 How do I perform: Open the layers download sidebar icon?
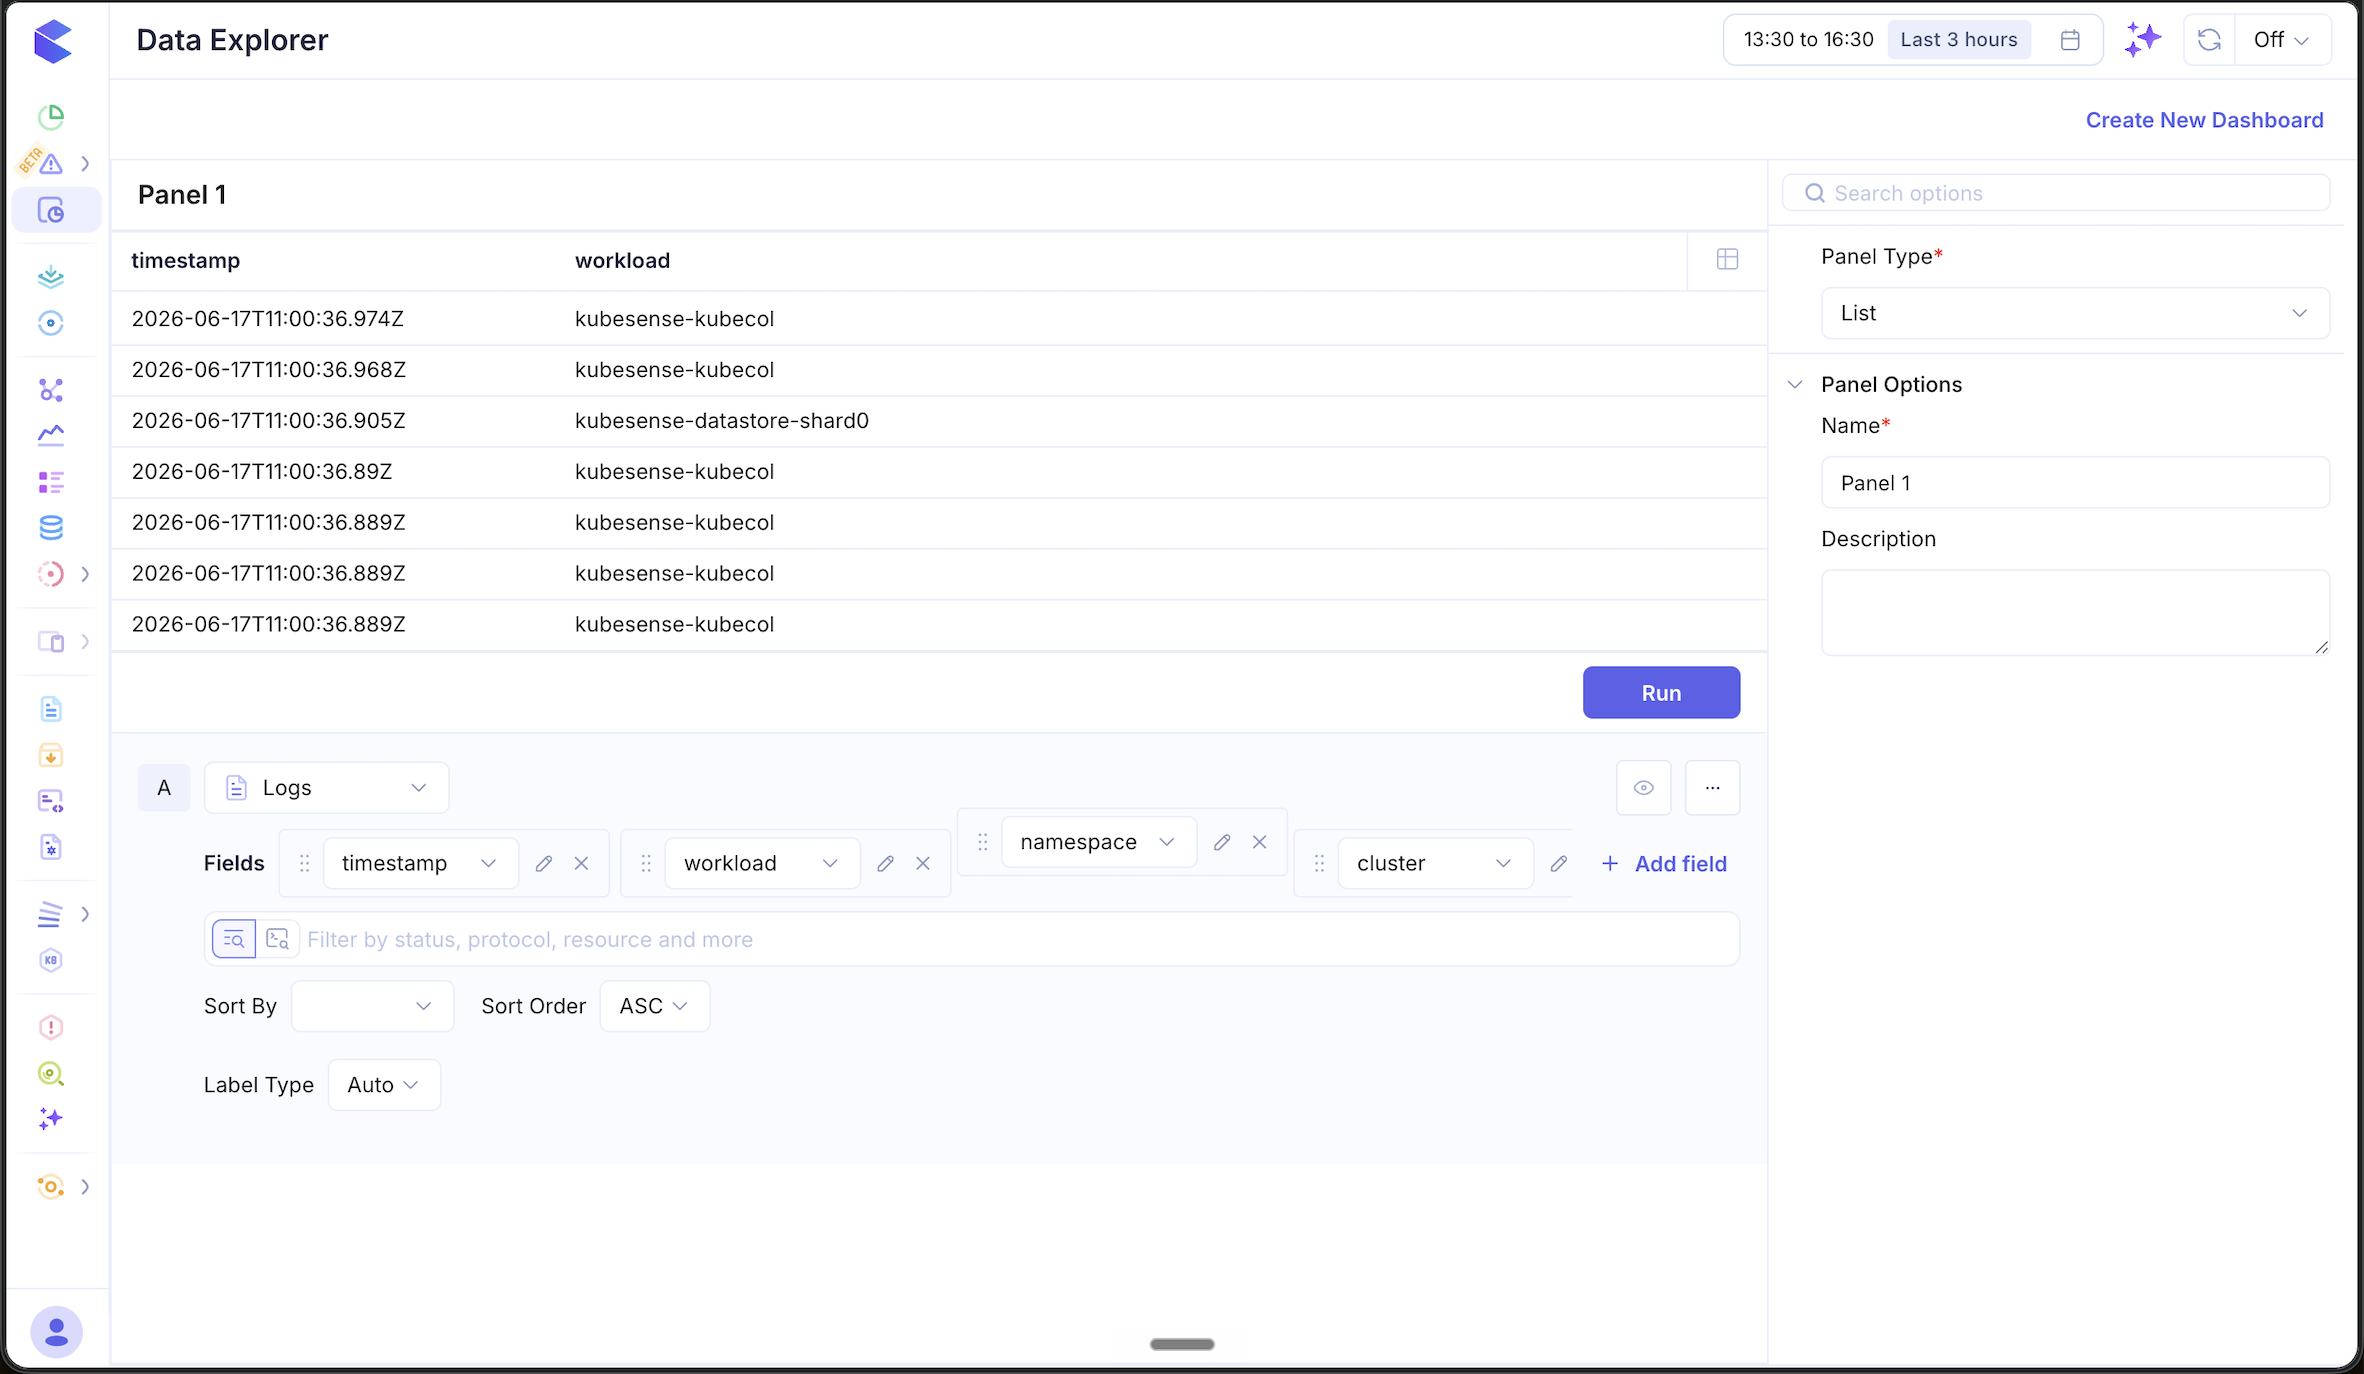[x=51, y=277]
